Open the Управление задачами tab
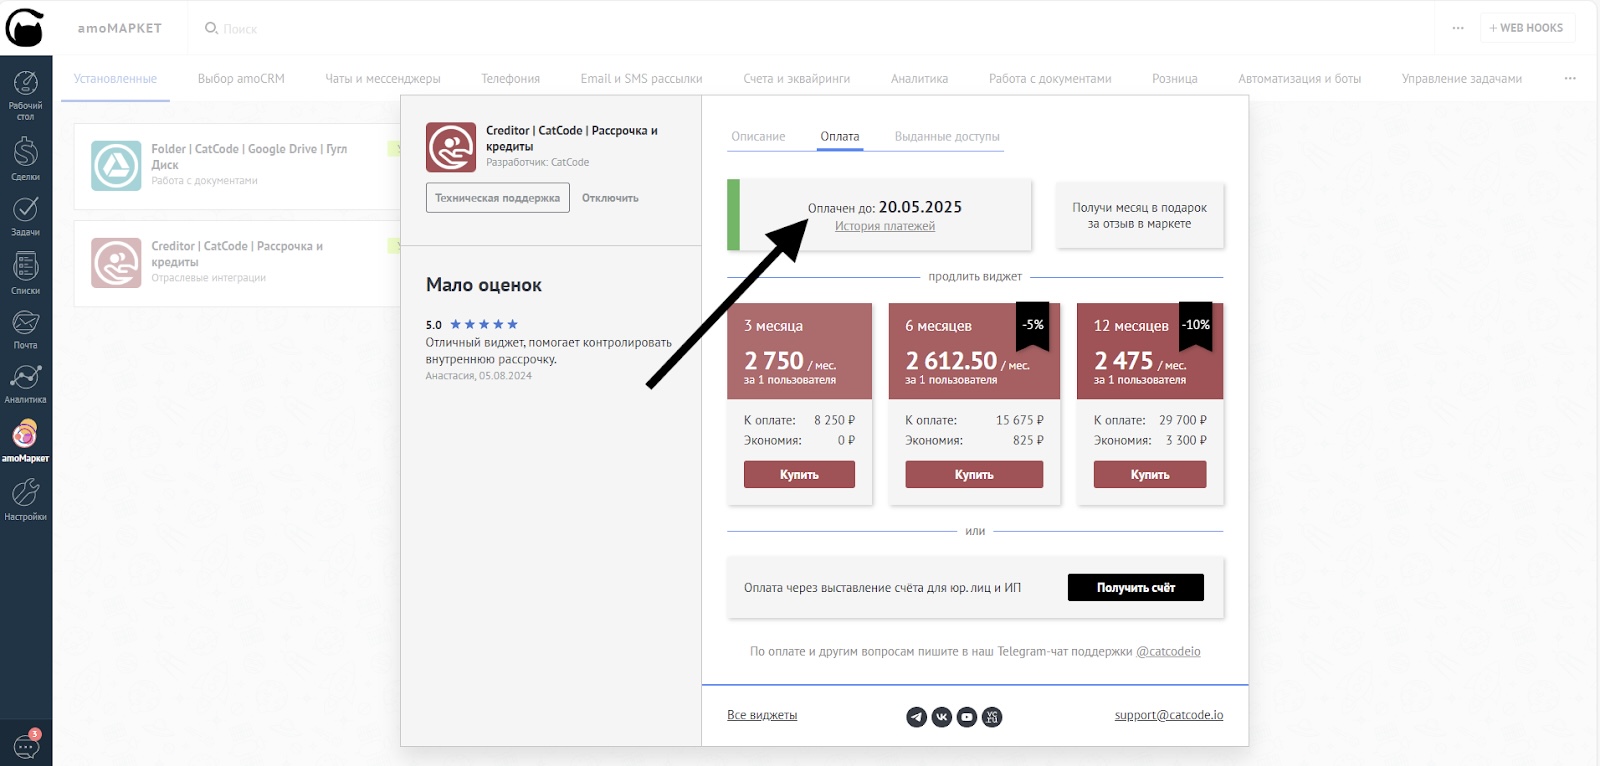Image resolution: width=1600 pixels, height=766 pixels. tap(1461, 78)
